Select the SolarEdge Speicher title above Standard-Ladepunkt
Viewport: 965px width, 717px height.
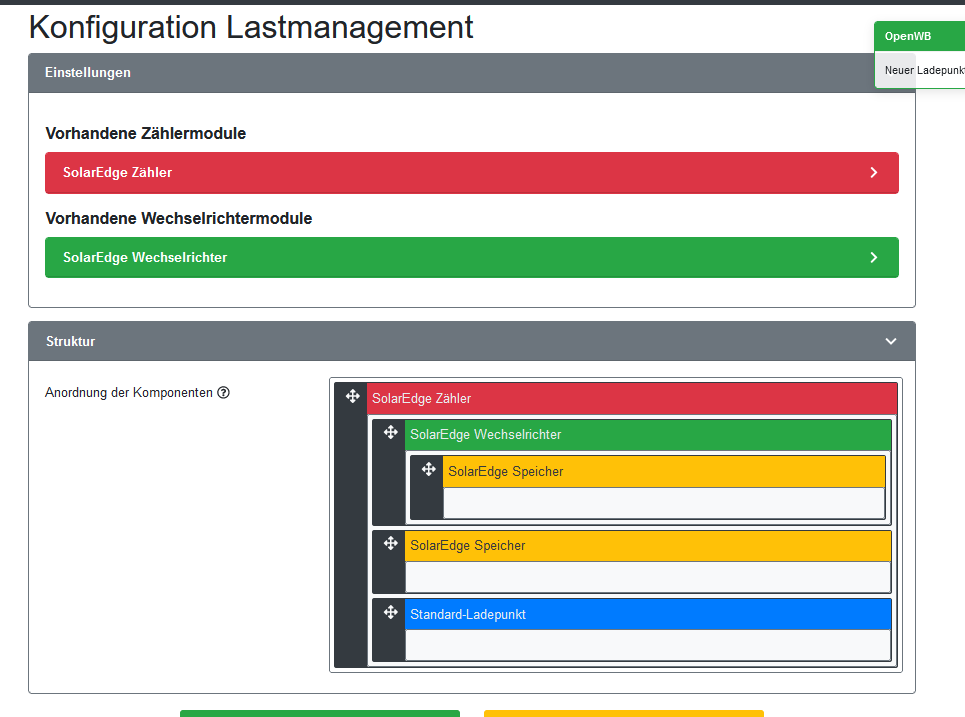(x=647, y=546)
